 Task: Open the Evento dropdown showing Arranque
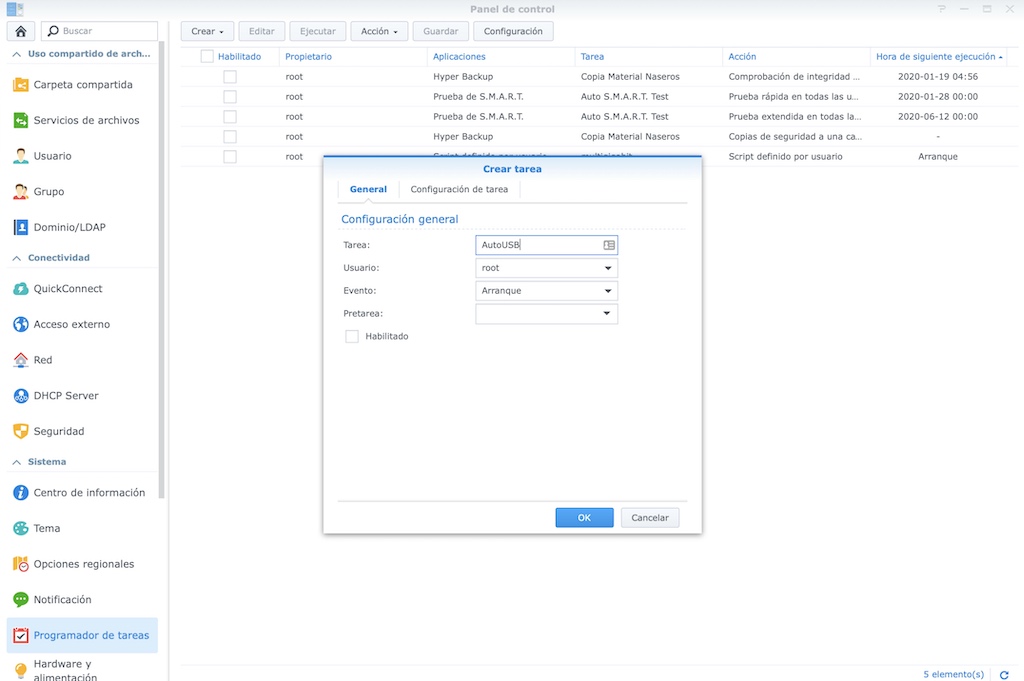click(x=546, y=290)
